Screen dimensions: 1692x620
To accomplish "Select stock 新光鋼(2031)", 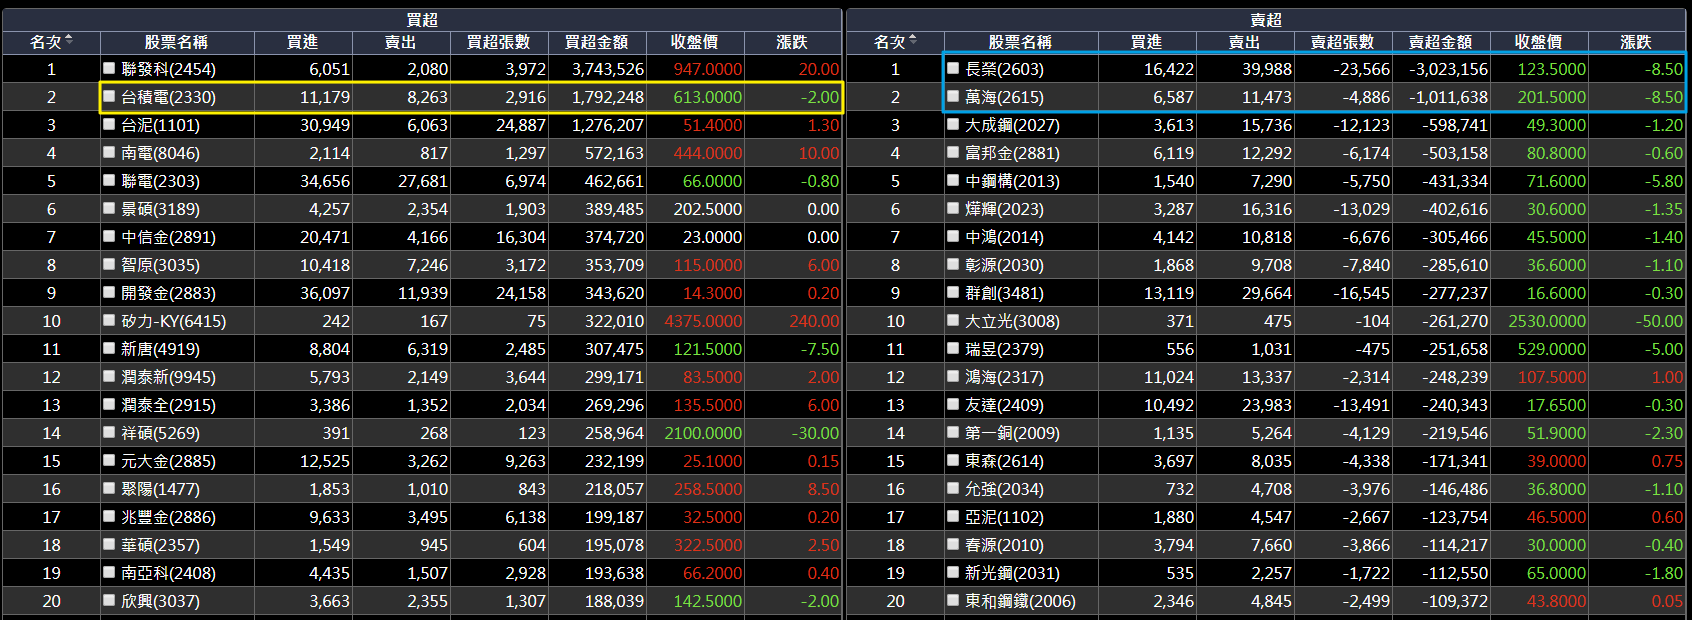I will pyautogui.click(x=1012, y=573).
